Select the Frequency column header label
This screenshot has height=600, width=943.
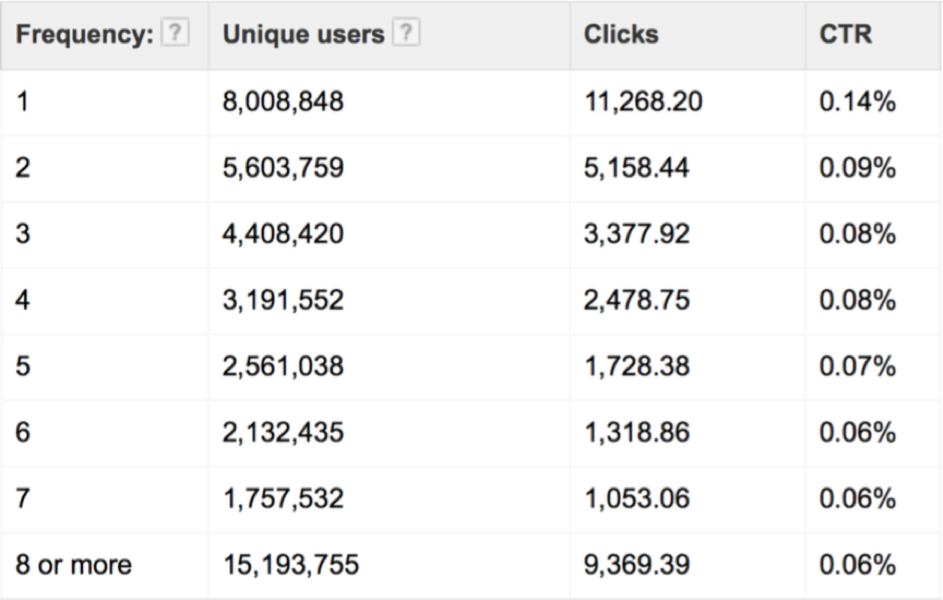(85, 35)
